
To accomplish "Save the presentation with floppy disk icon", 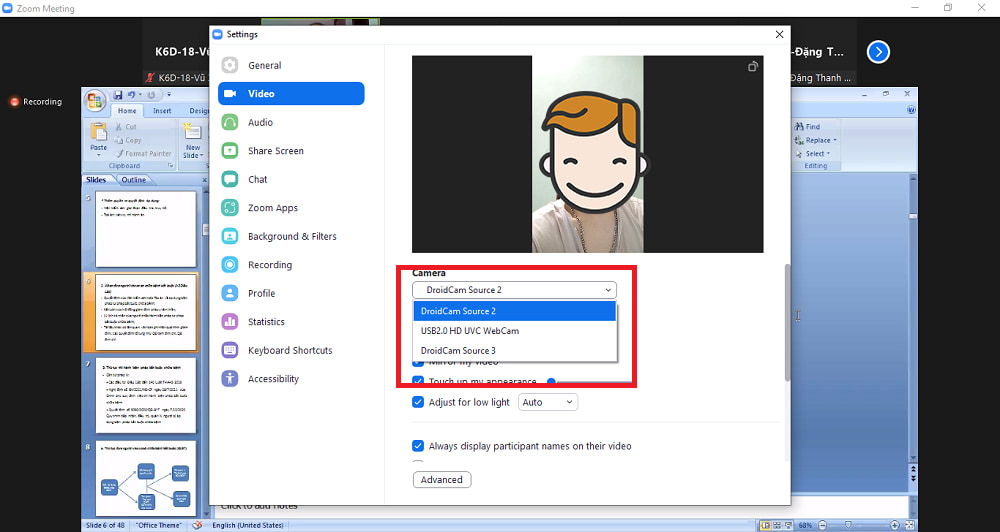I will 117,95.
